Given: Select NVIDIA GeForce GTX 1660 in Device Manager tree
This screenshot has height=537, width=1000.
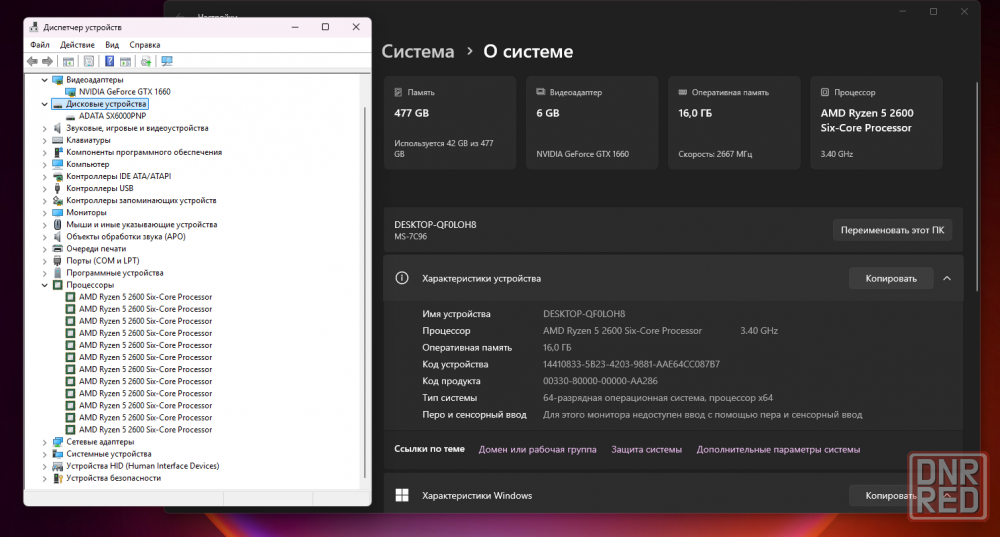Looking at the screenshot, I should coord(125,92).
